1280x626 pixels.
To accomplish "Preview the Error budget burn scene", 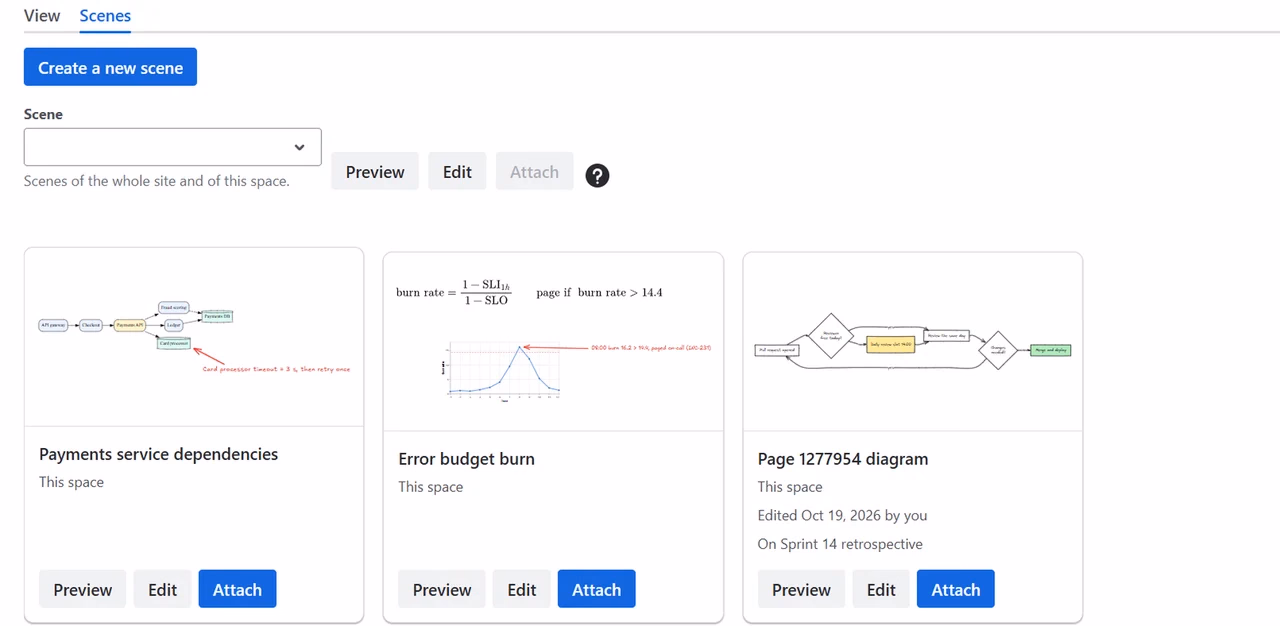I will (x=442, y=589).
